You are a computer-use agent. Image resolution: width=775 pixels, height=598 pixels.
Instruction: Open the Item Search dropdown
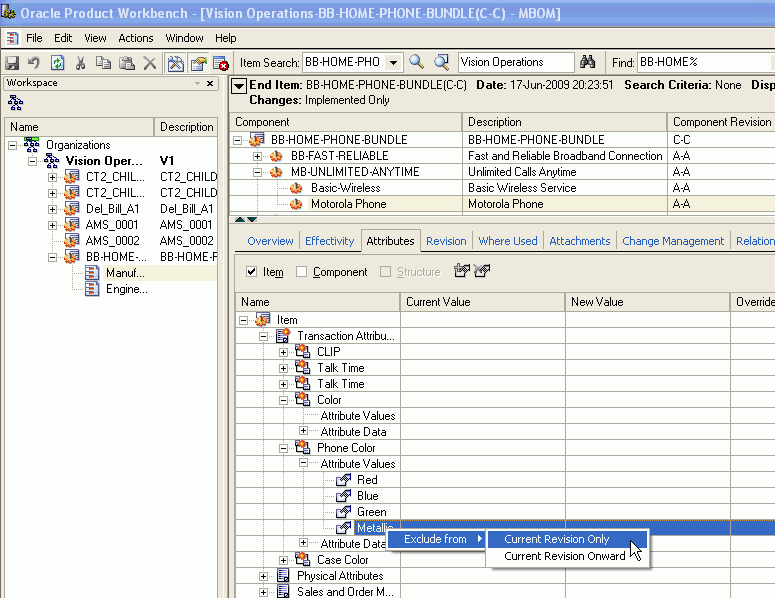tap(393, 62)
